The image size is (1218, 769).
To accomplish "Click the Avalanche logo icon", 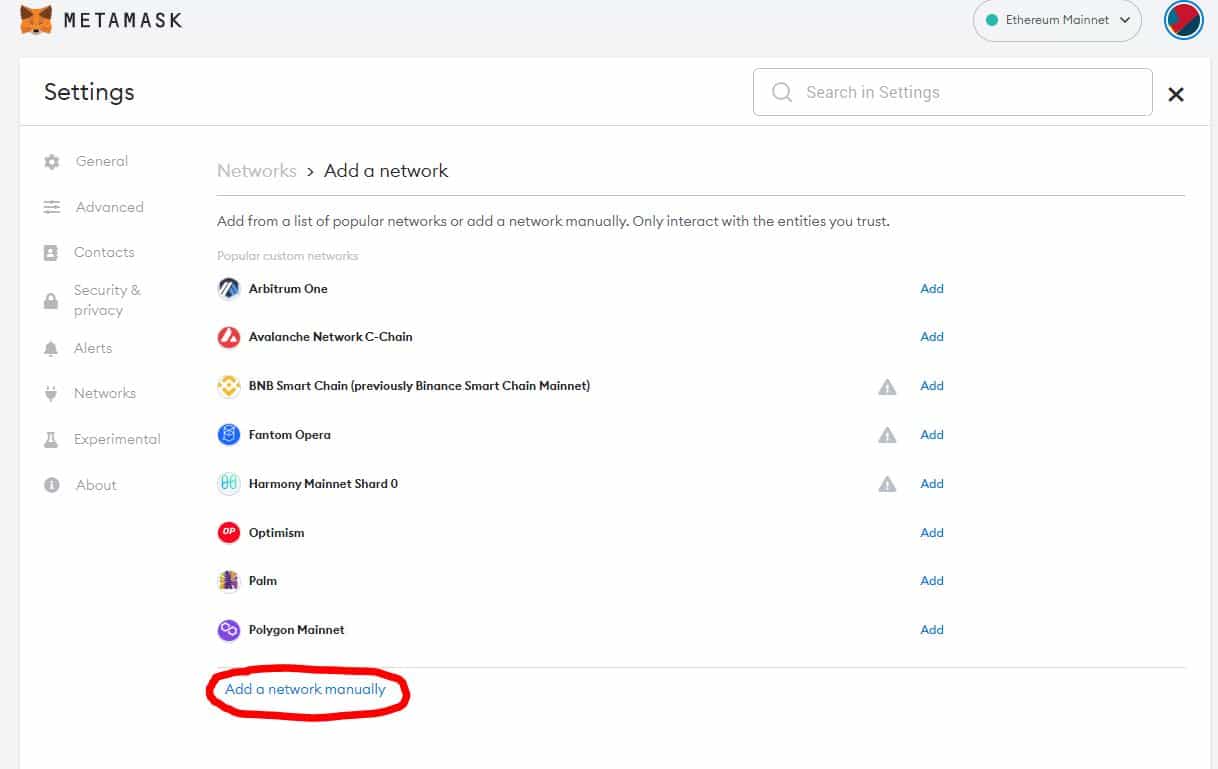I will (229, 337).
